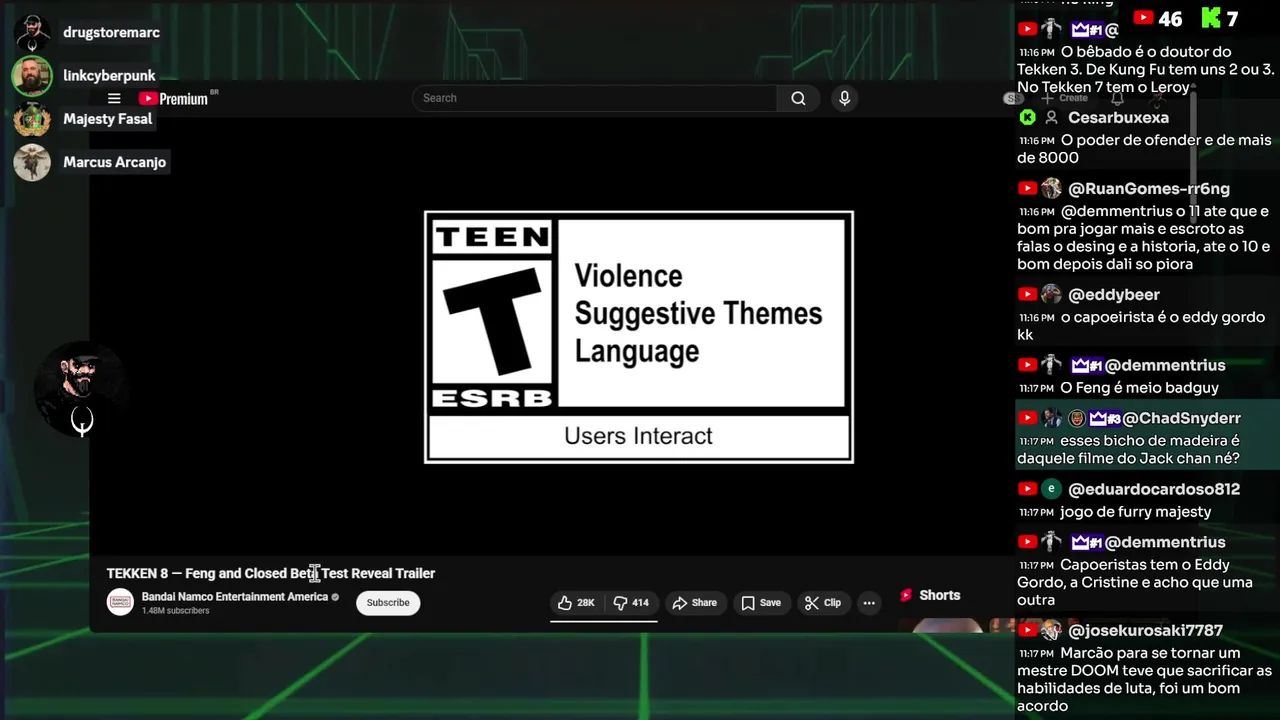This screenshot has width=1280, height=720.
Task: Like the video with 28K thumbs up
Action: (x=576, y=603)
